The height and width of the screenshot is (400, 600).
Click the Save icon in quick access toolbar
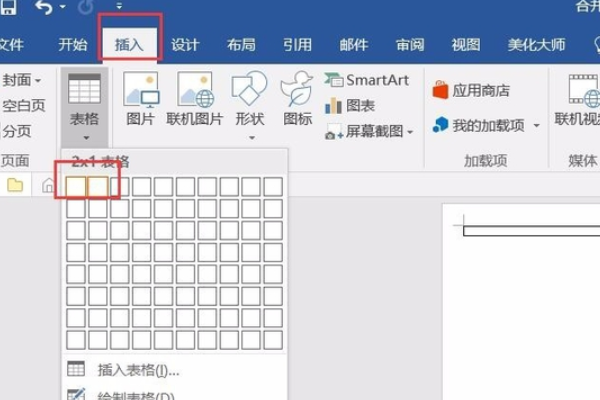tap(8, 7)
